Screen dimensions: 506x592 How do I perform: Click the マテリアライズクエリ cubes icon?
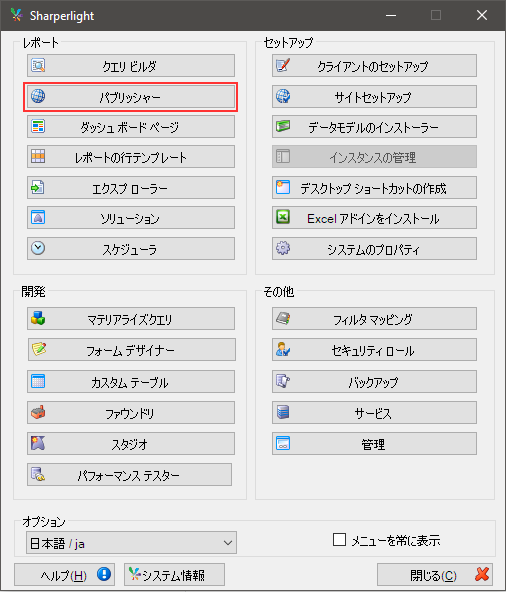coord(38,318)
